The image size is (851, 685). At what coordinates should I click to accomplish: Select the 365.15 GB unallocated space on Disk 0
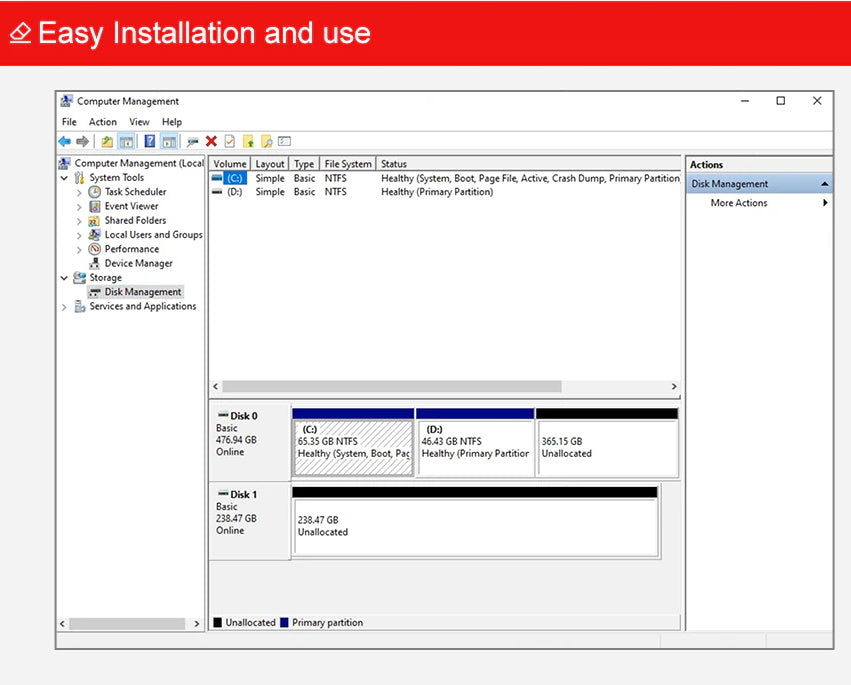coord(606,447)
